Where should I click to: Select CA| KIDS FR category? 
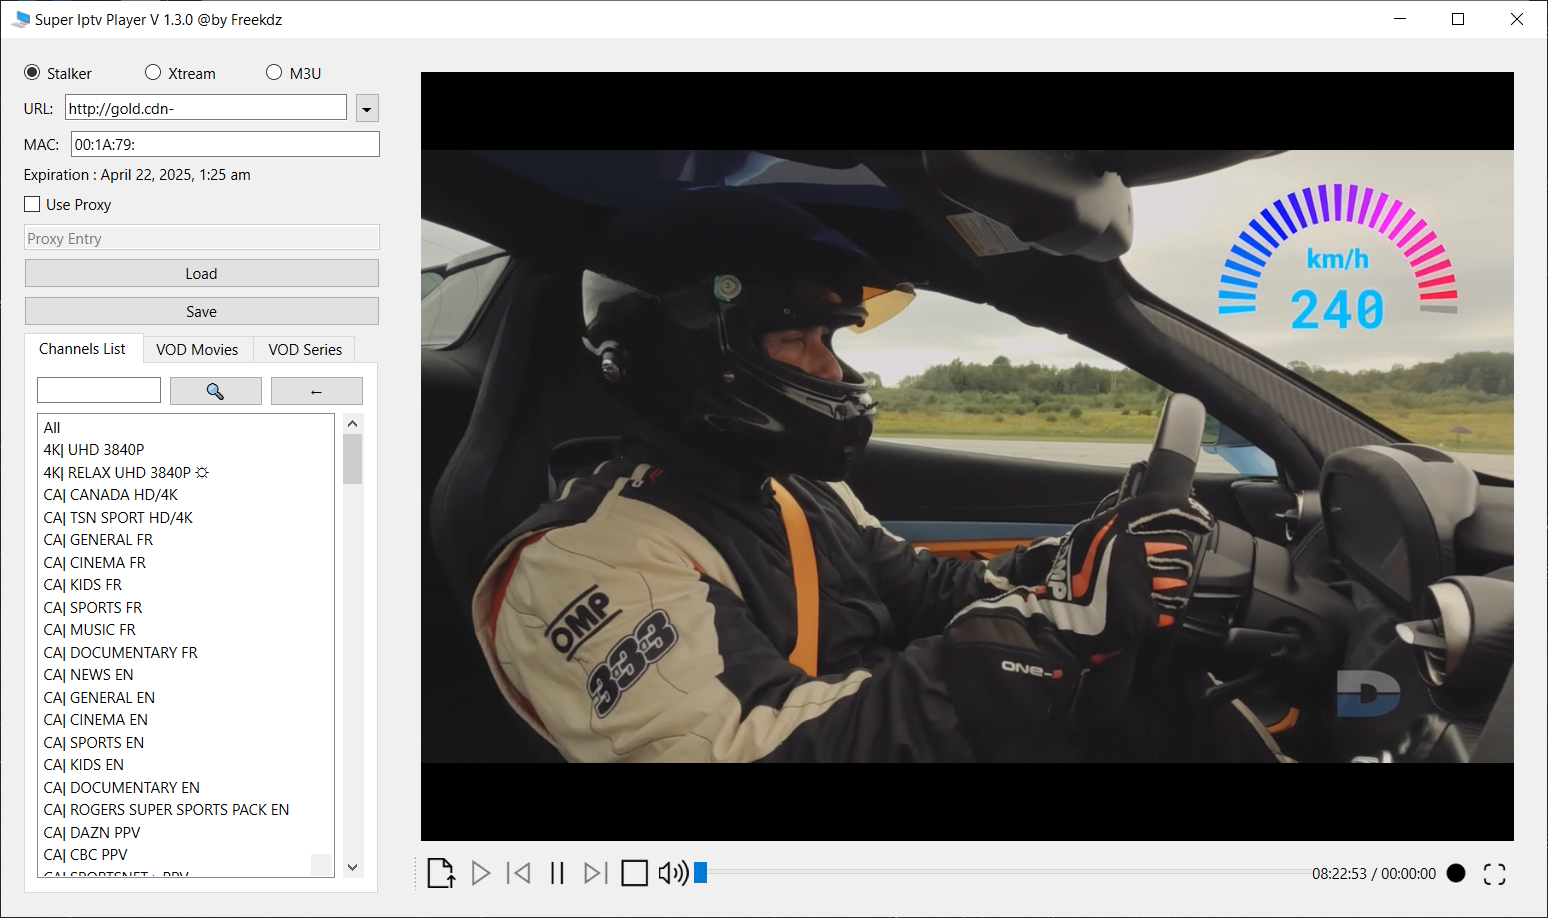coord(185,584)
